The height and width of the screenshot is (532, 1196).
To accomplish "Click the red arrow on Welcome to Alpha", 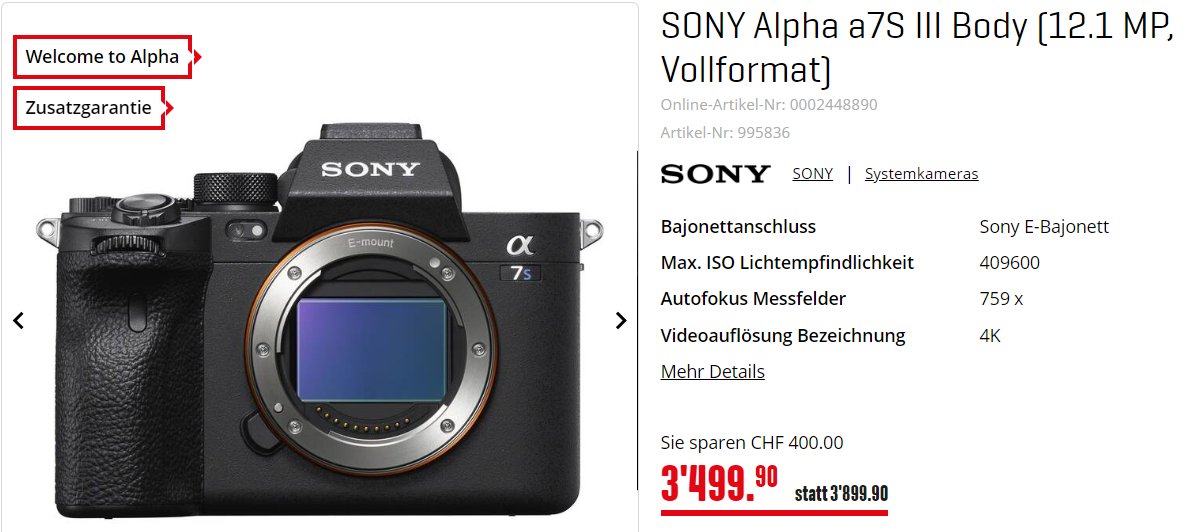I will 197,56.
